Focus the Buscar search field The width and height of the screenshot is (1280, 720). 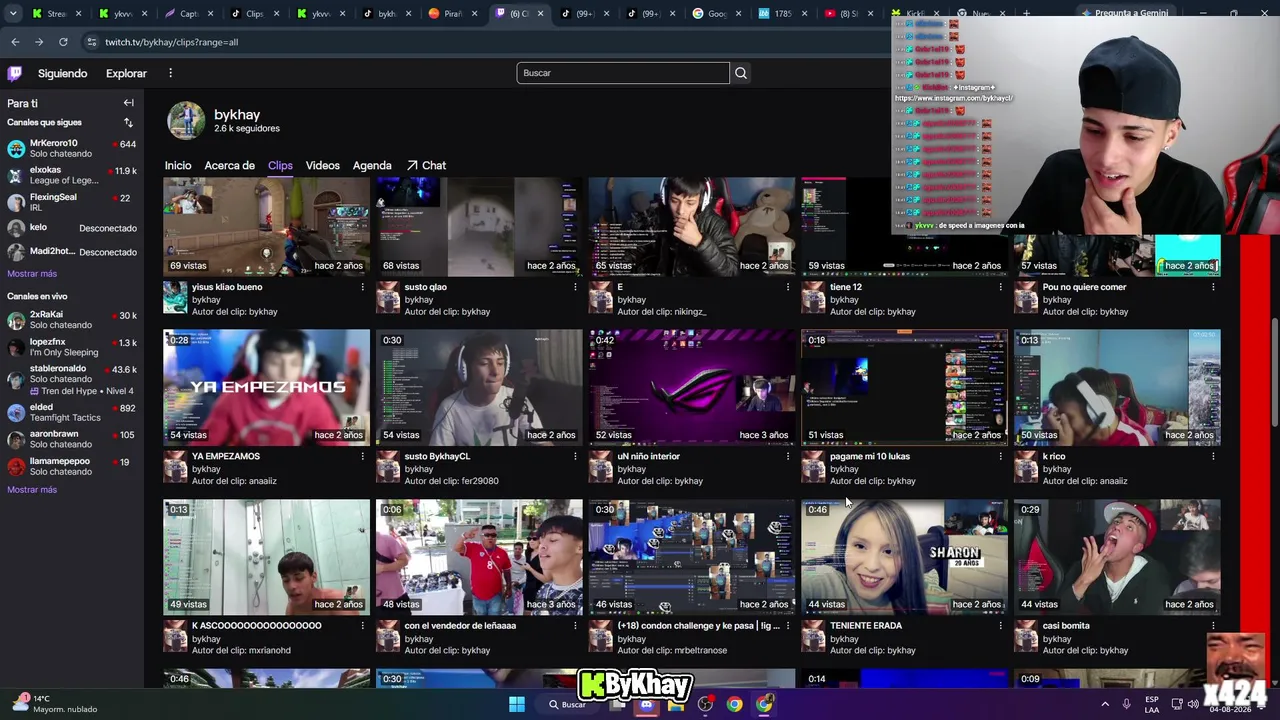(623, 73)
